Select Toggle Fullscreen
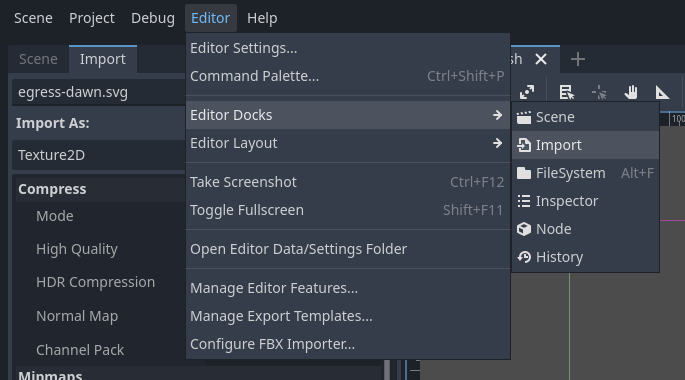This screenshot has width=685, height=380. coord(348,210)
